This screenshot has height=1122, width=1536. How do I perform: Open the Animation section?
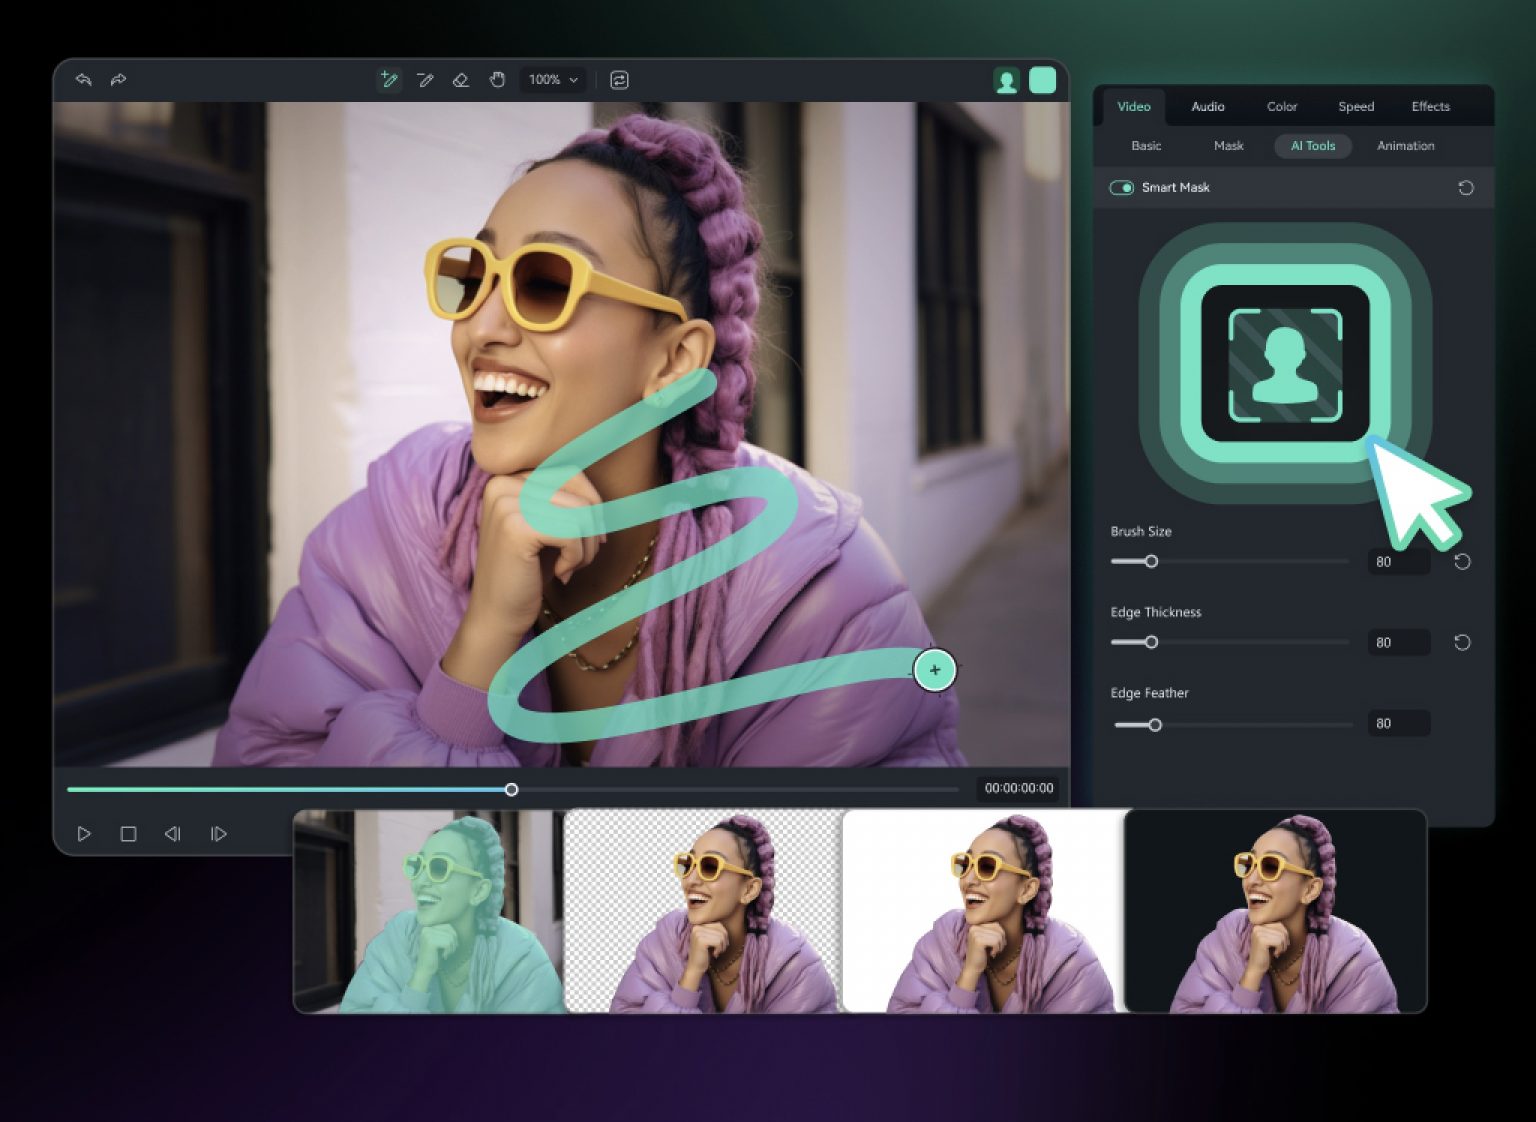point(1405,146)
